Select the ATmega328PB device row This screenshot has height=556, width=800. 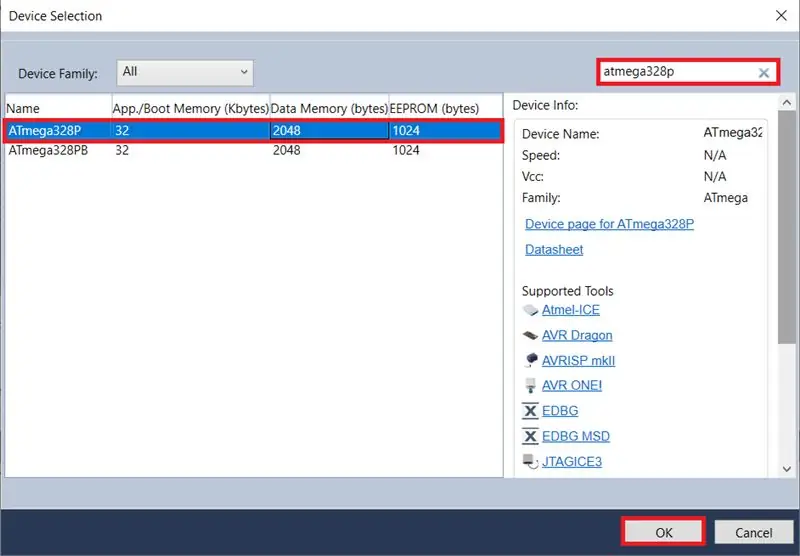pos(254,150)
